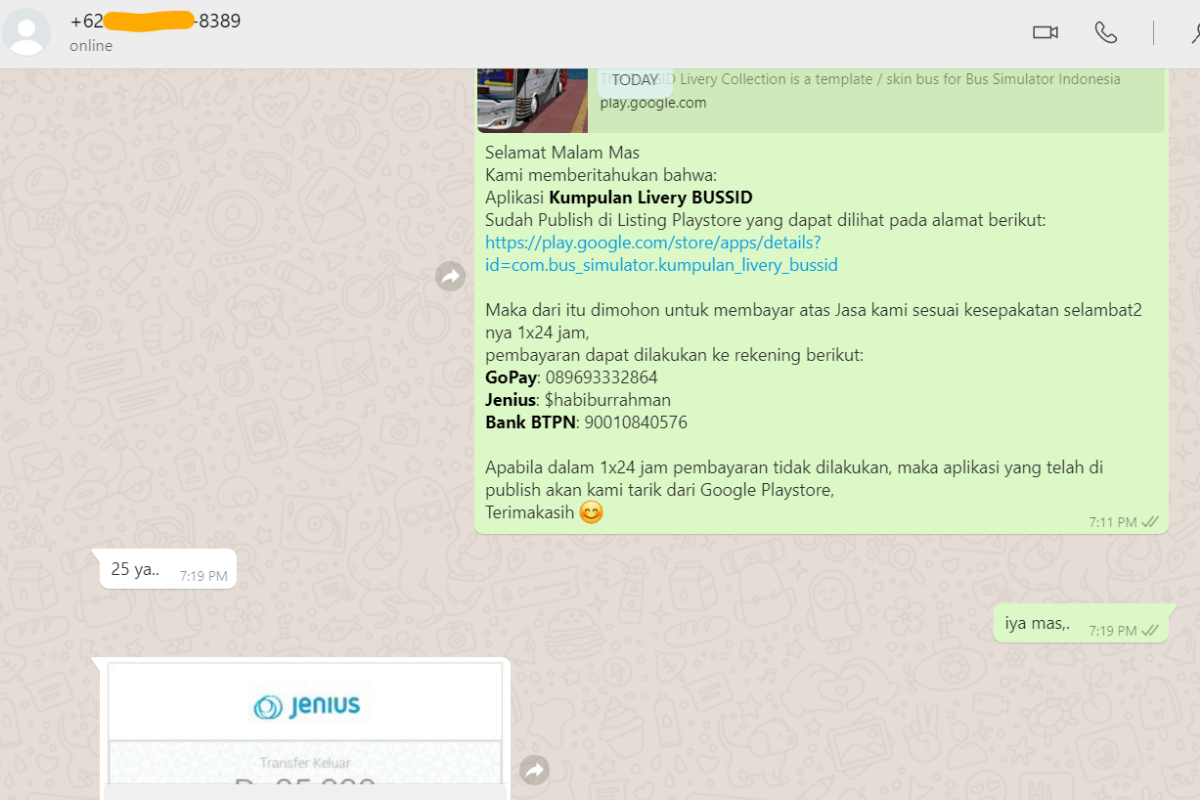This screenshot has height=800, width=1200.
Task: Click the Jenius cashtag $habiburrahman
Action: coord(607,400)
